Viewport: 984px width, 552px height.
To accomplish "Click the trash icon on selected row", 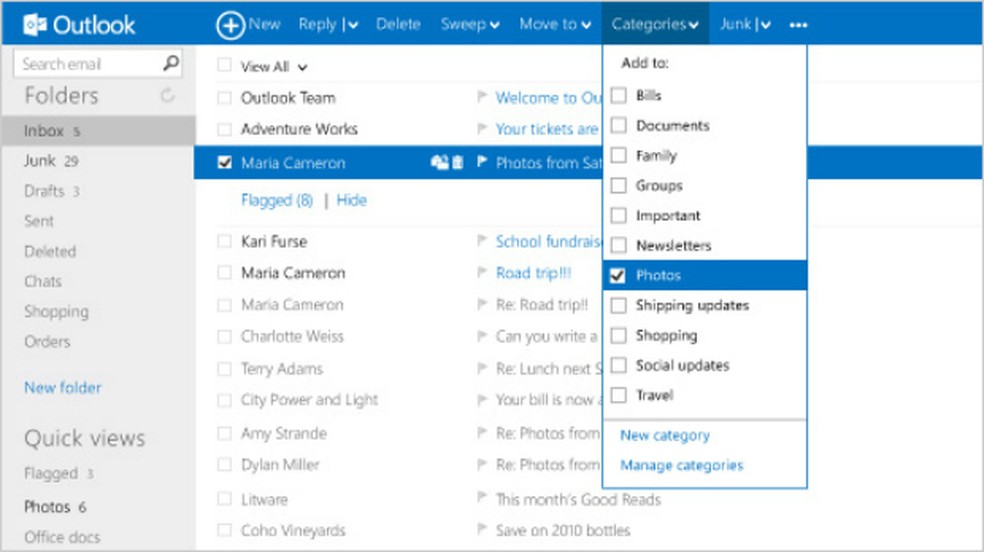I will [457, 162].
